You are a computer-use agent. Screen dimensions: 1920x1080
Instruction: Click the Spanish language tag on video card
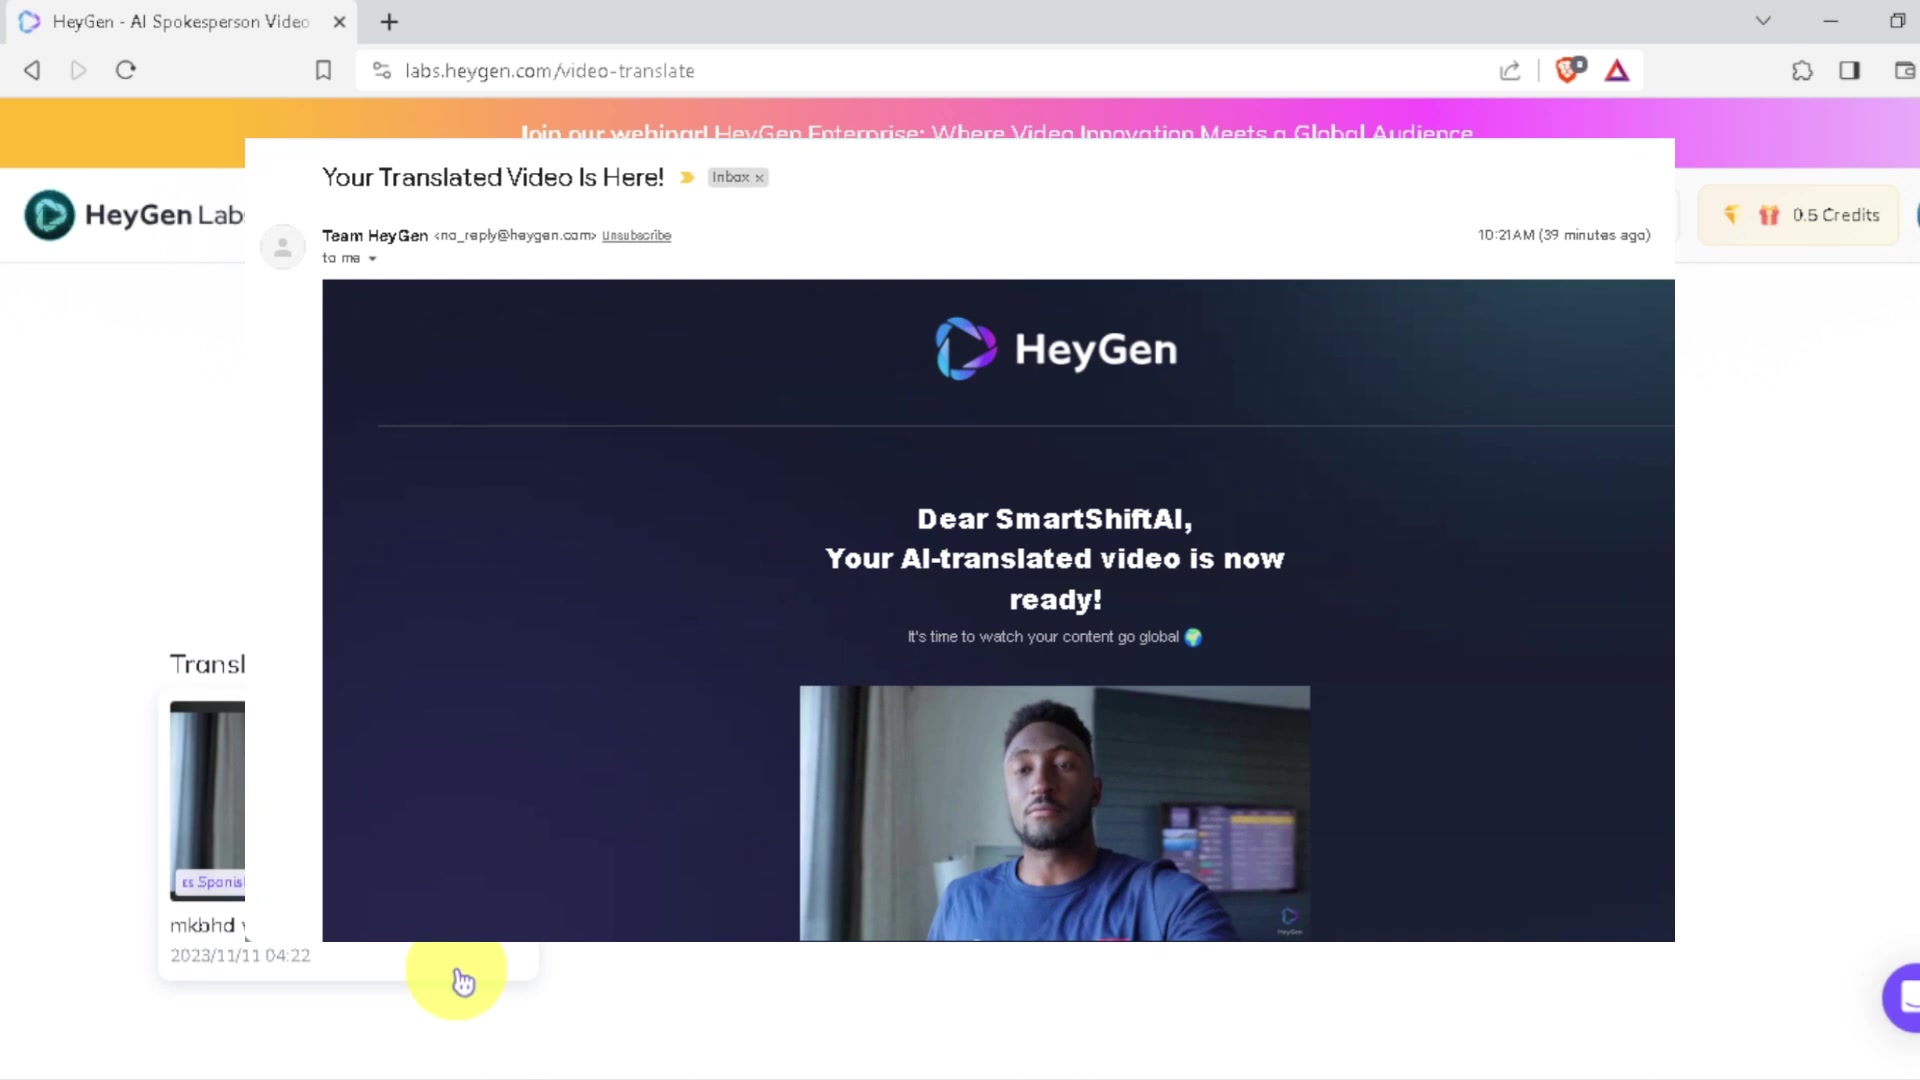coord(211,882)
